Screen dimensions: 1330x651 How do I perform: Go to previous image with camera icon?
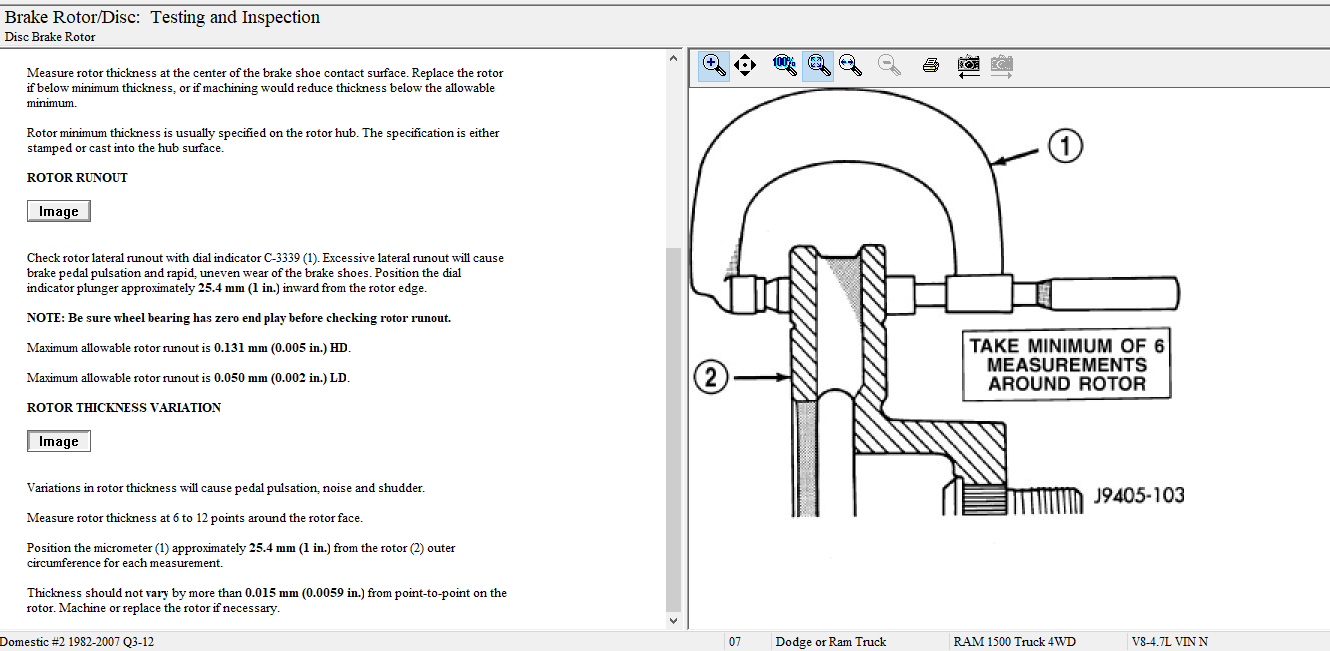[x=968, y=65]
